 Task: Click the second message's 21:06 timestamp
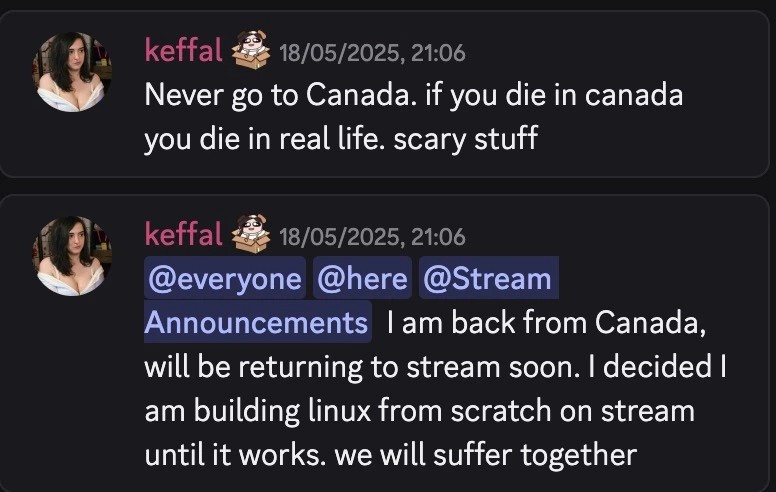(372, 237)
